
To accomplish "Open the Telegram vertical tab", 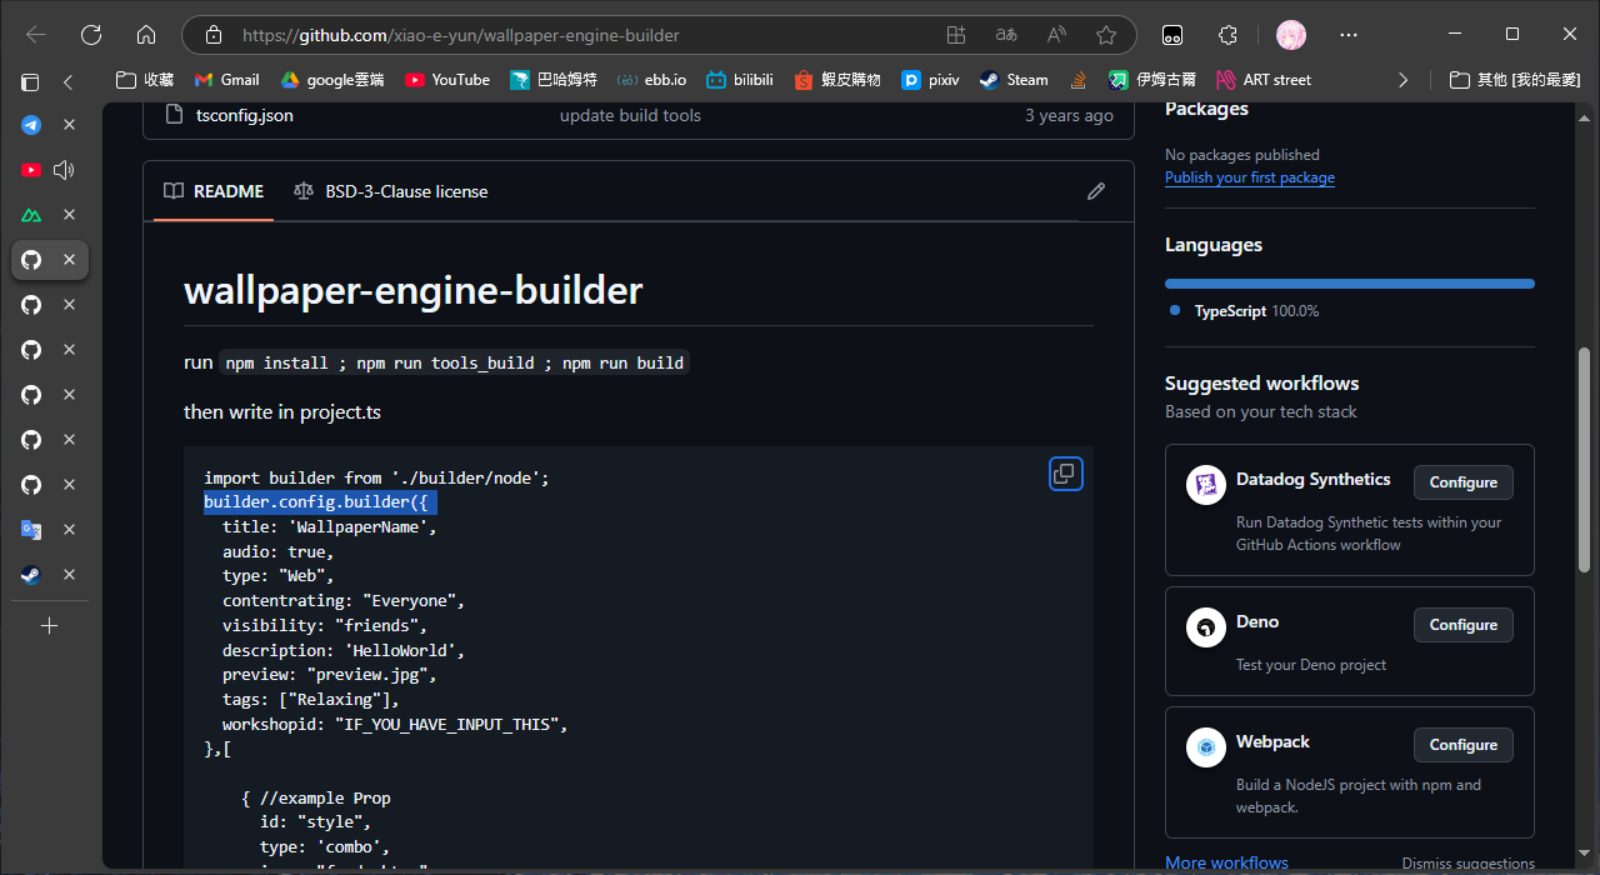I will click(x=32, y=125).
